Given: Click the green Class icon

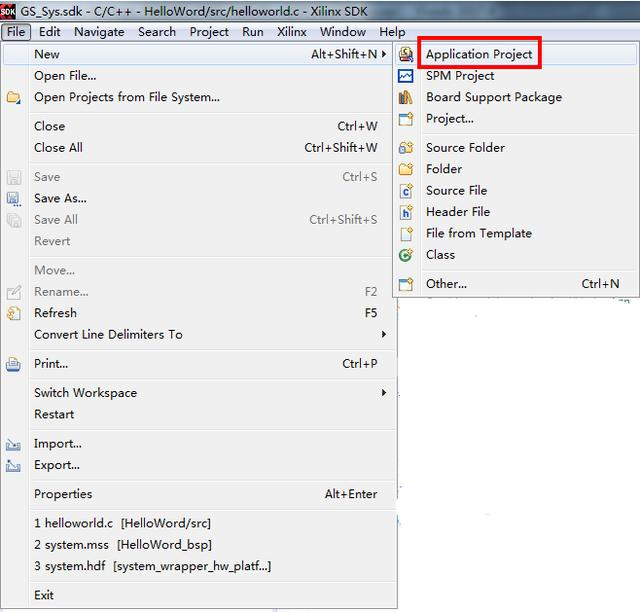Looking at the screenshot, I should pyautogui.click(x=406, y=255).
